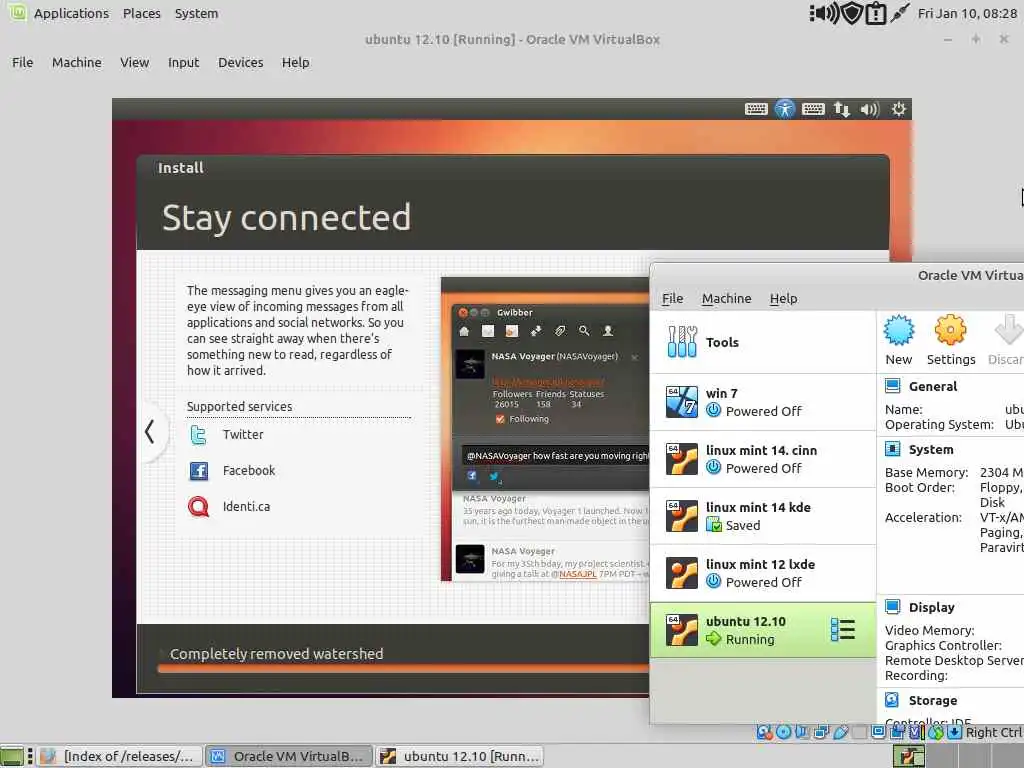Image resolution: width=1024 pixels, height=768 pixels.
Task: Open the Input menu of the VM window
Action: tap(183, 63)
